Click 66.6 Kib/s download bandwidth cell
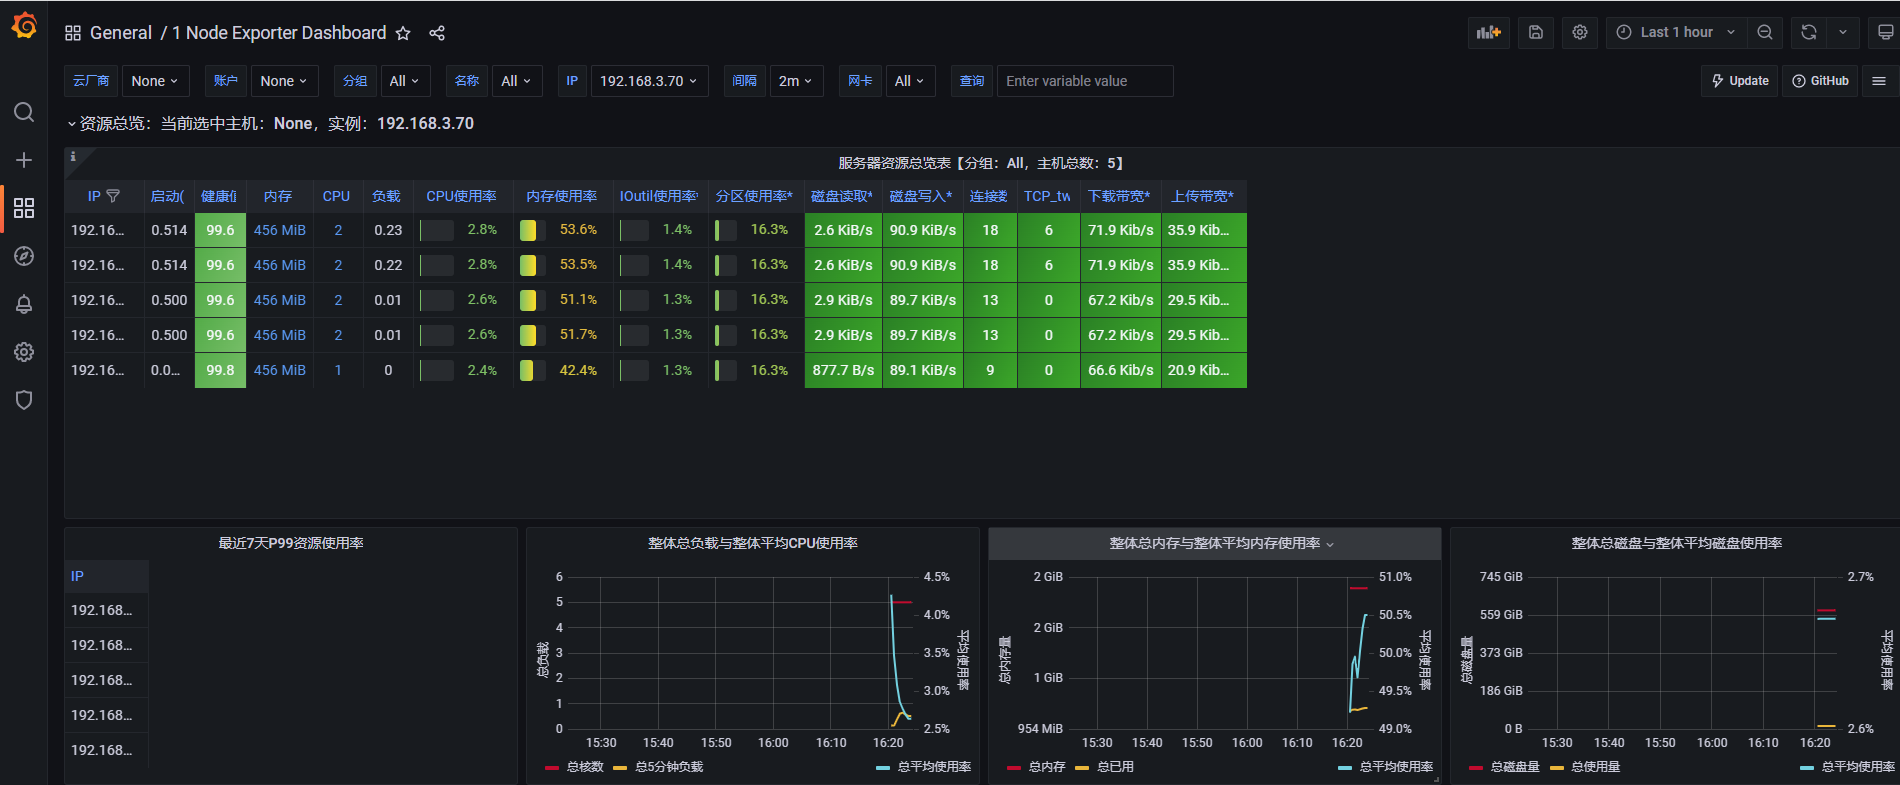Screen dimensions: 1900x785 (1120, 370)
